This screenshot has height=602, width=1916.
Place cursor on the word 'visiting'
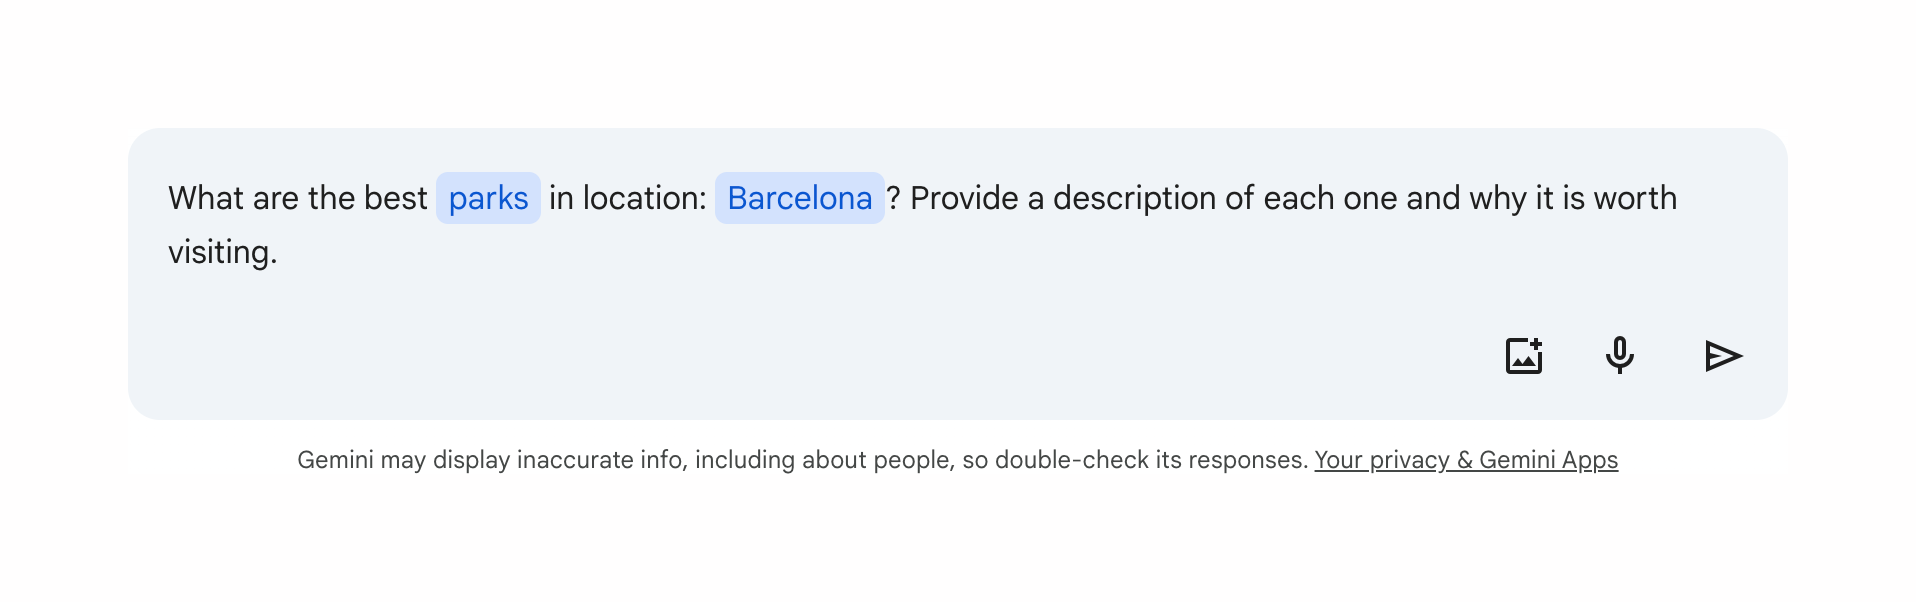click(x=220, y=252)
